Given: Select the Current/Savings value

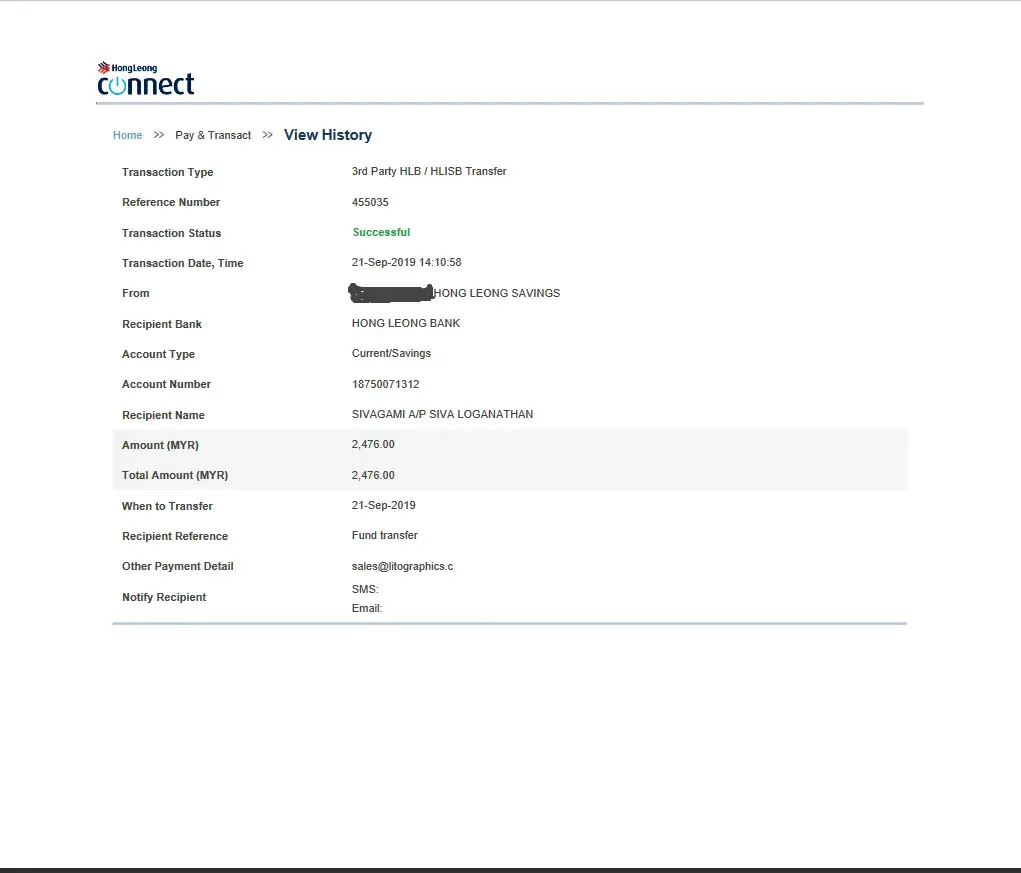Looking at the screenshot, I should [x=391, y=353].
